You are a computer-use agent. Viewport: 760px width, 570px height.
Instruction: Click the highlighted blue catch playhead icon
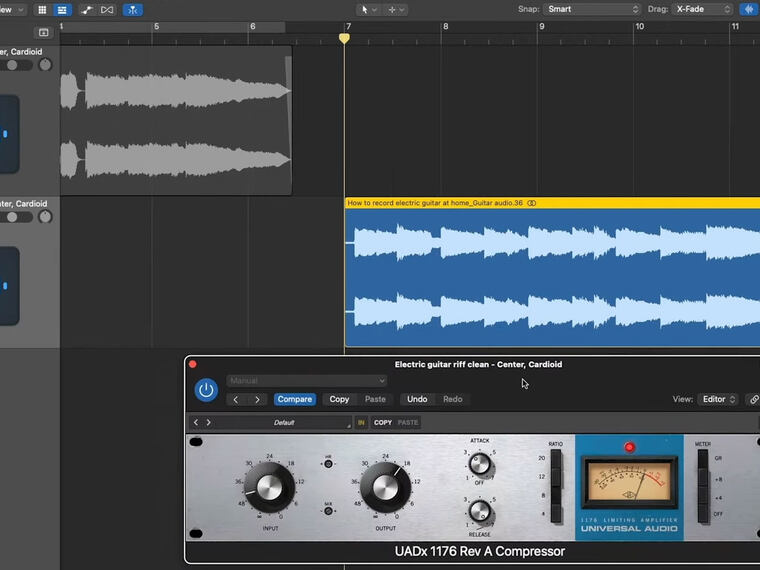133,9
